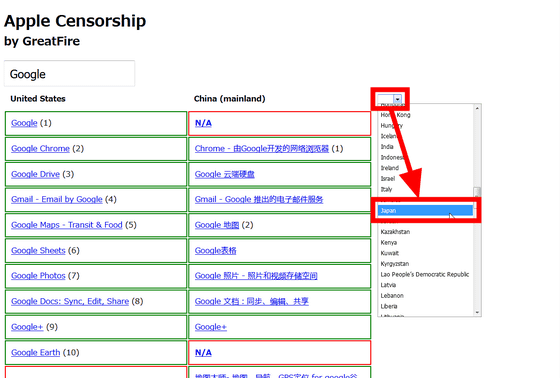Open the China Google 地图 link

point(217,225)
